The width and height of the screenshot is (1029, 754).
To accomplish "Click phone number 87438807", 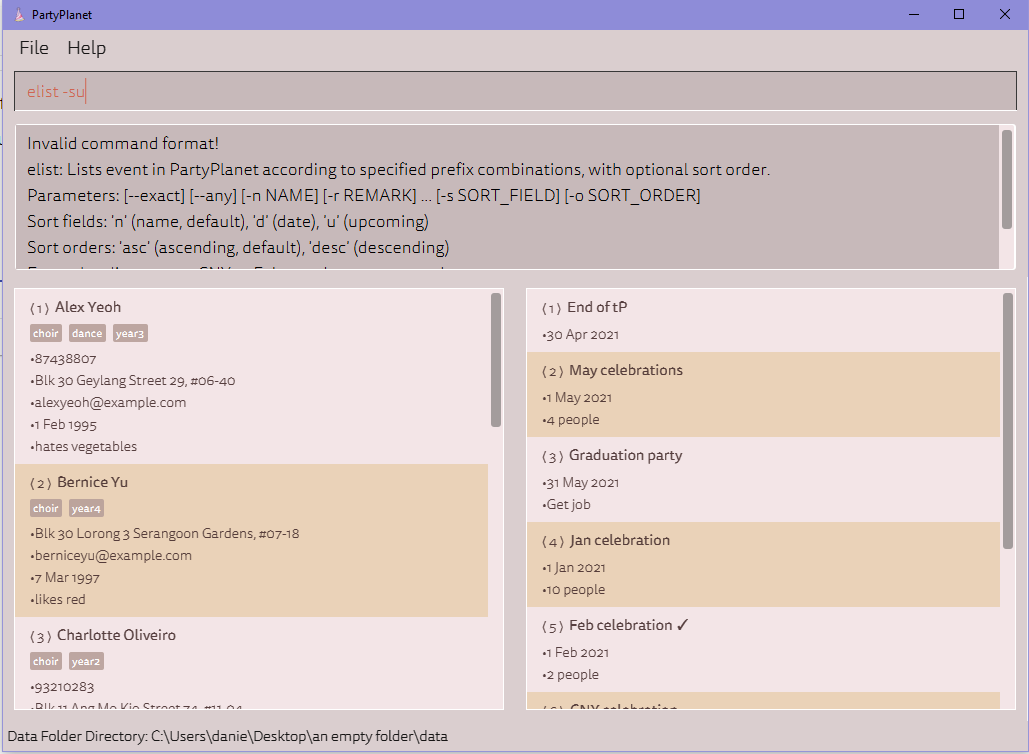I will pos(64,359).
